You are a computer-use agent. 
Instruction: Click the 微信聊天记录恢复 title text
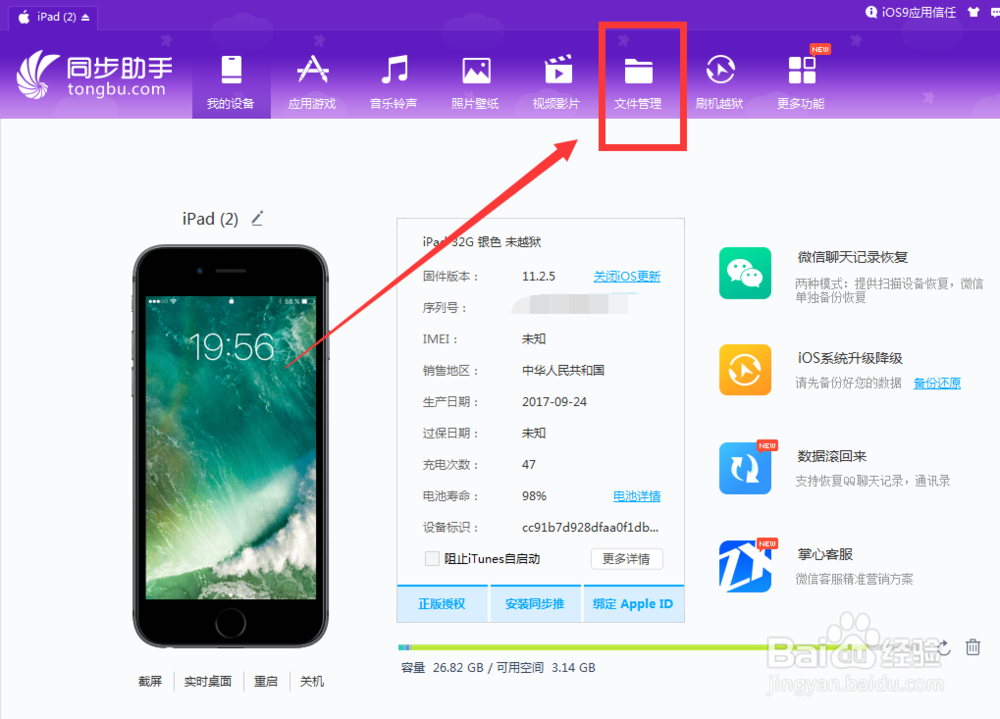tap(853, 257)
